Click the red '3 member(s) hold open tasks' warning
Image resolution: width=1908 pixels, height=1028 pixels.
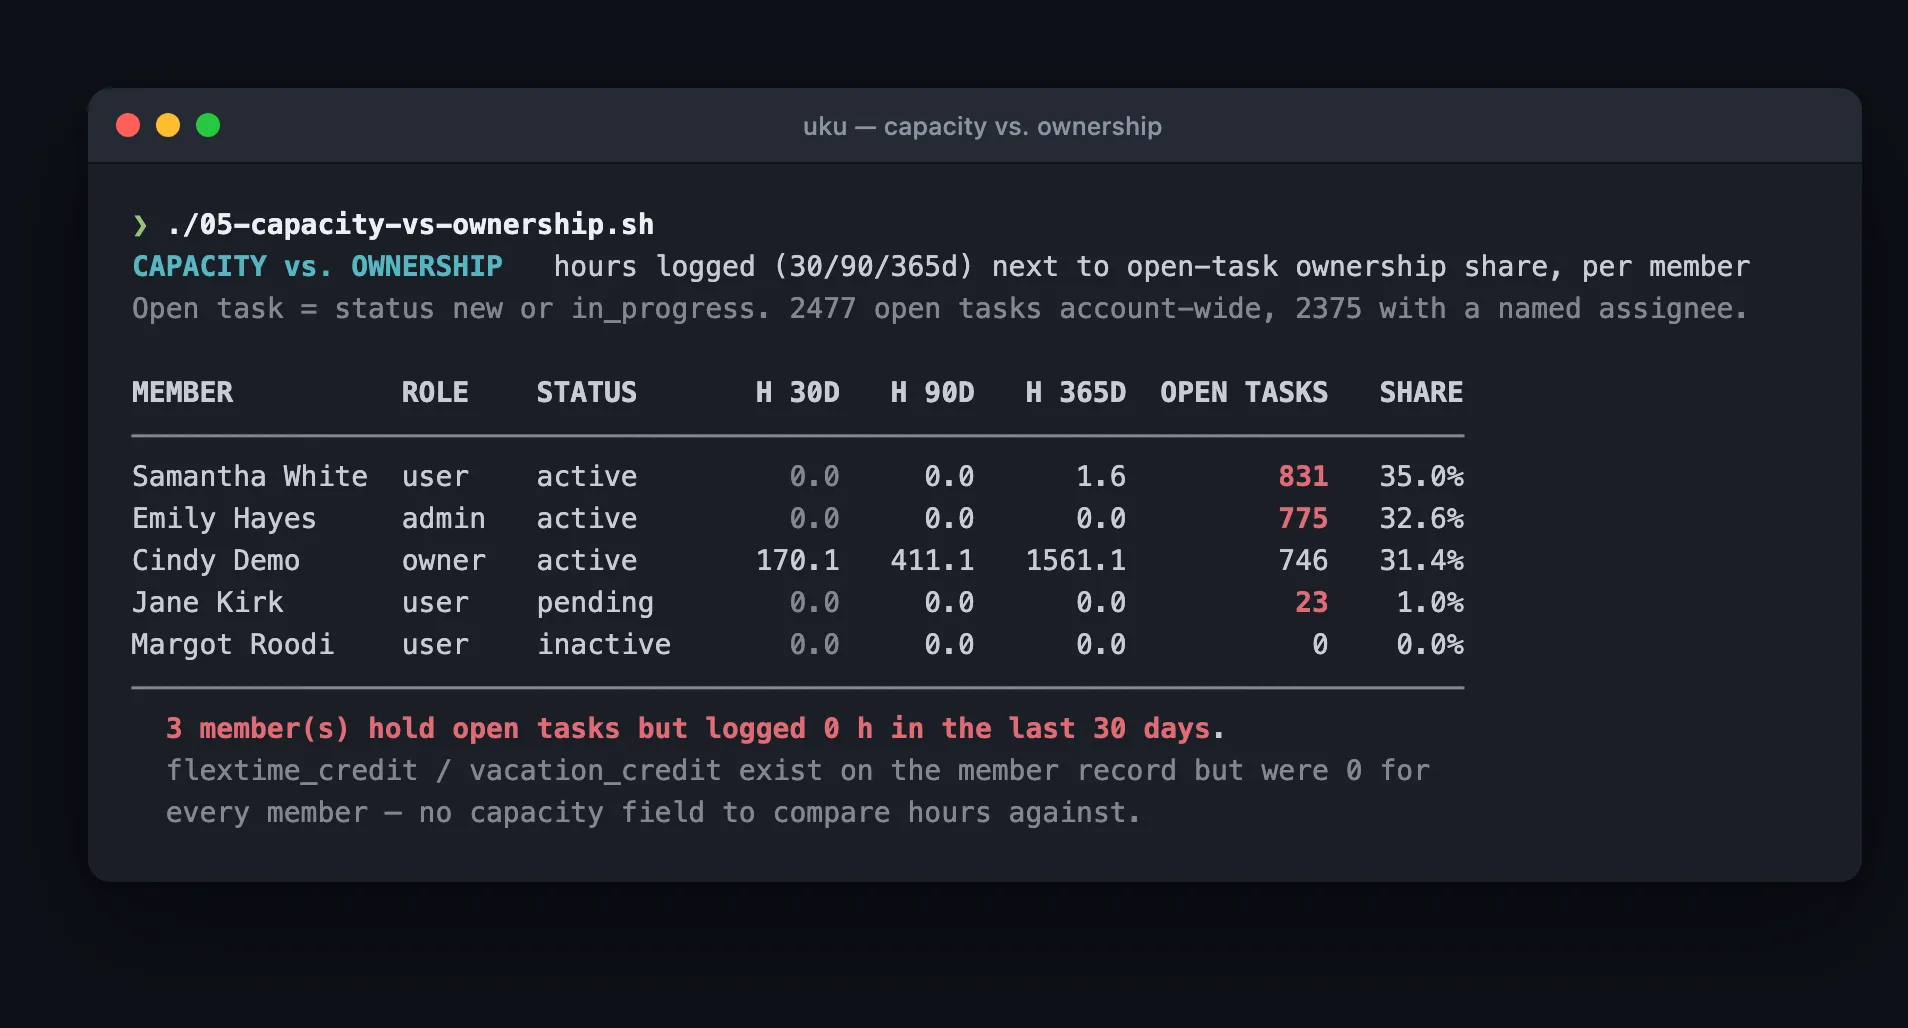(x=695, y=729)
